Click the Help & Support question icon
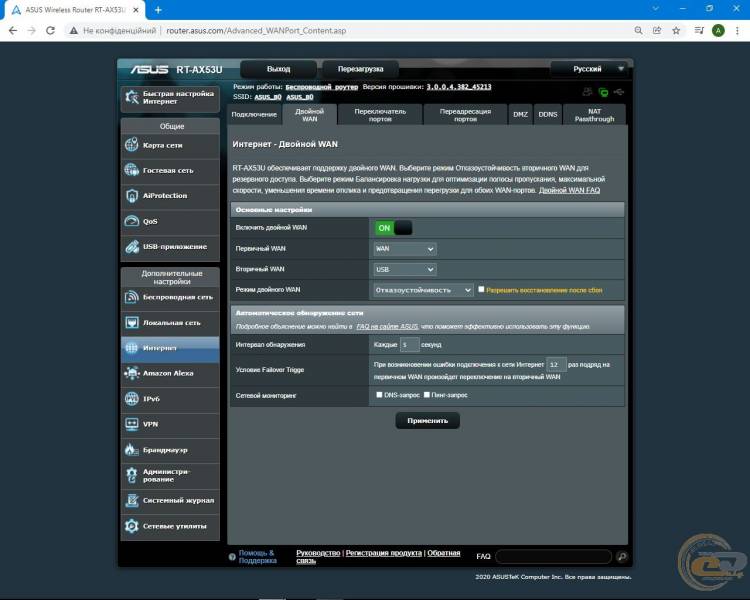Screen dimensions: 750x600 232,557
